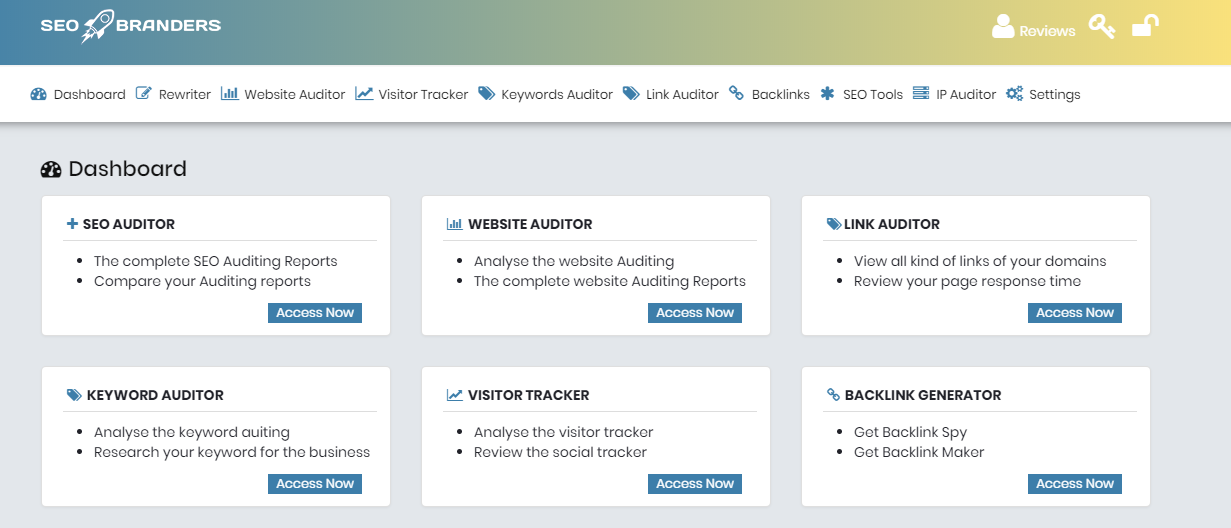
Task: Click 'The complete website Auditing Reports' text
Action: coord(610,281)
